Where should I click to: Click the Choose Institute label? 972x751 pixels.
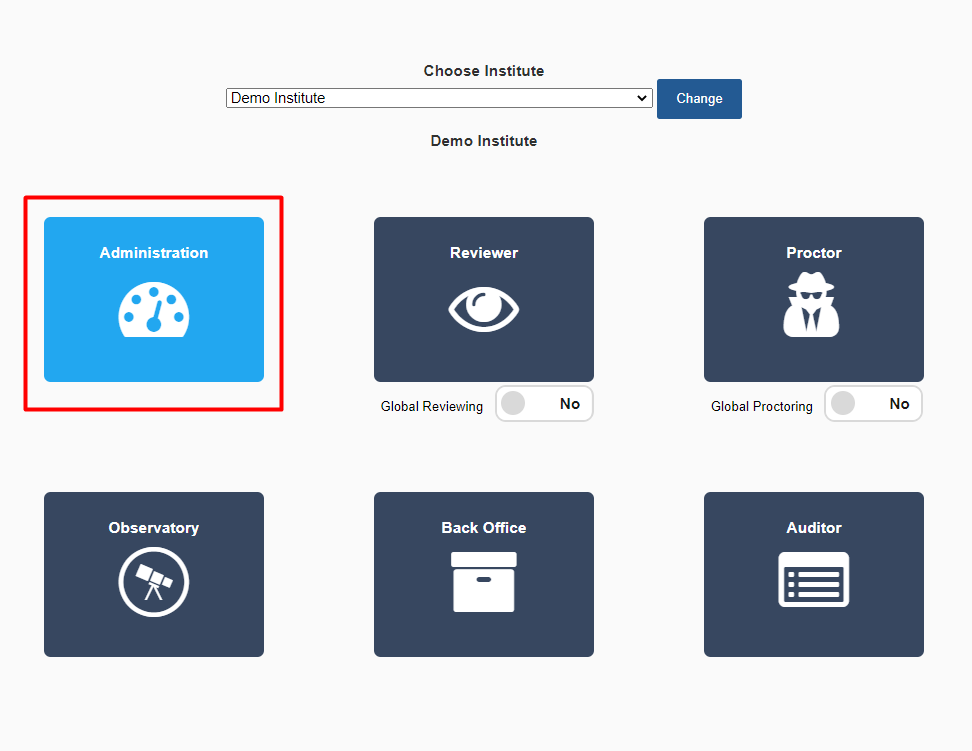[484, 71]
